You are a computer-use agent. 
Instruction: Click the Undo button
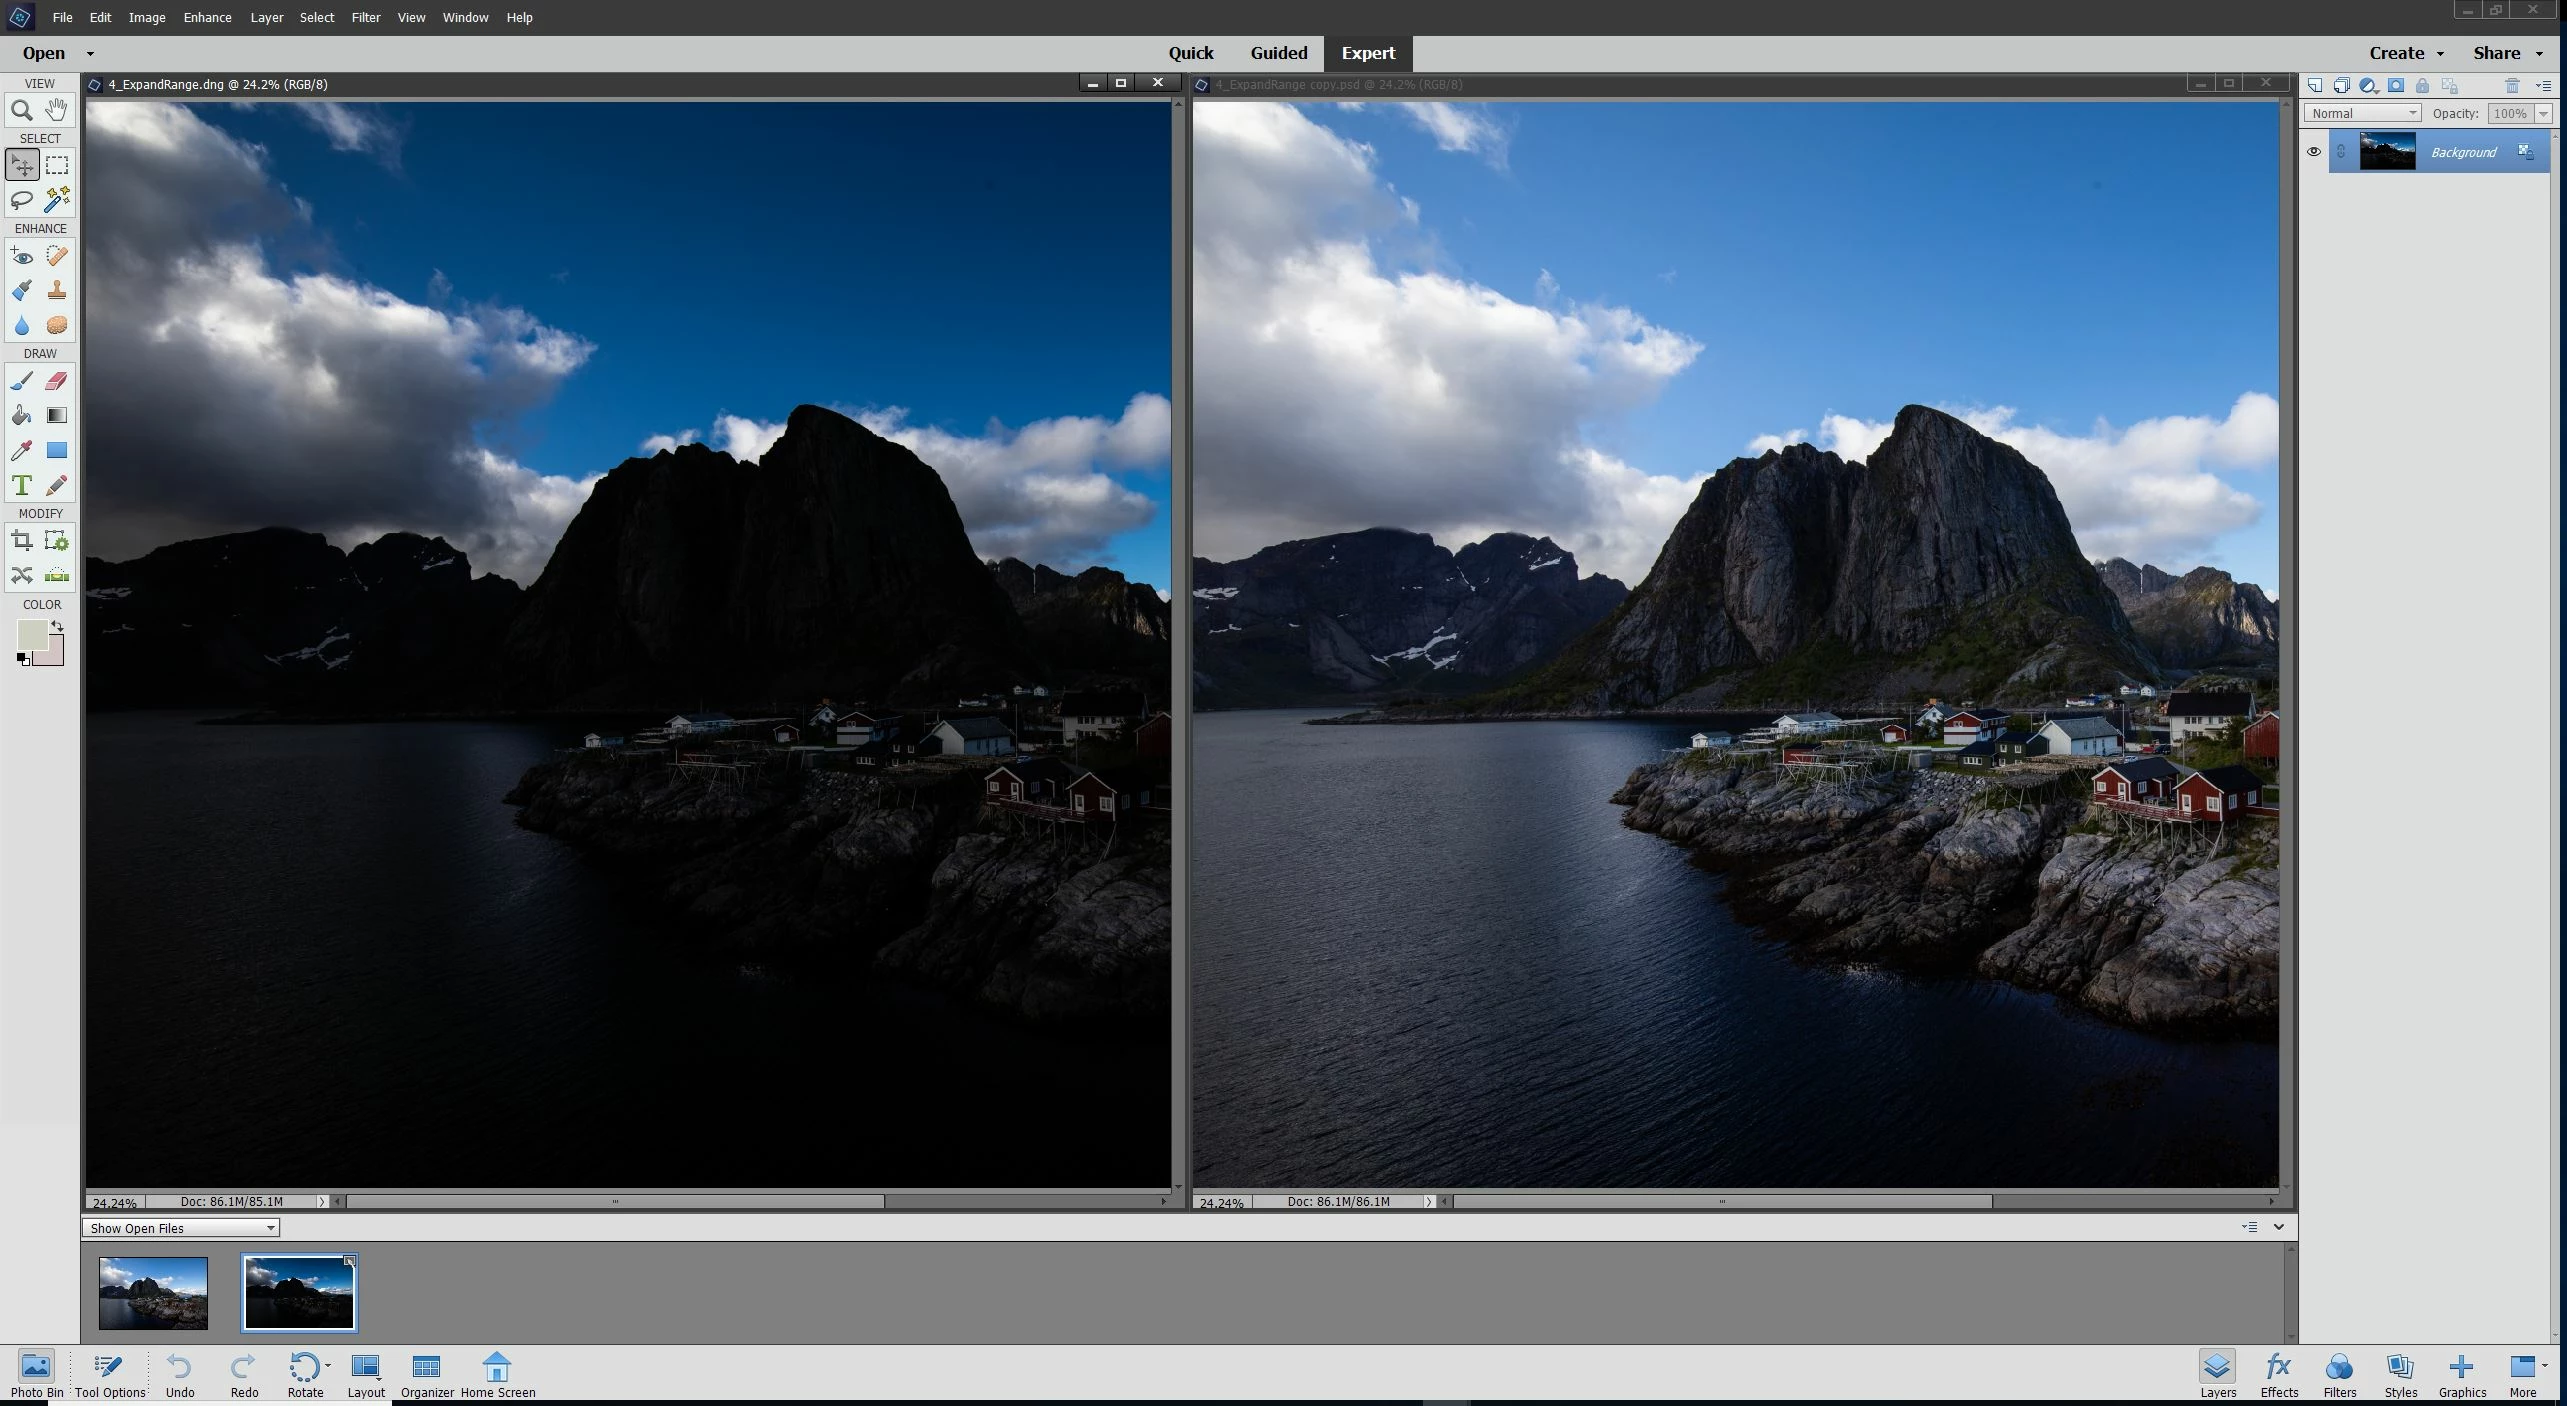(x=180, y=1375)
